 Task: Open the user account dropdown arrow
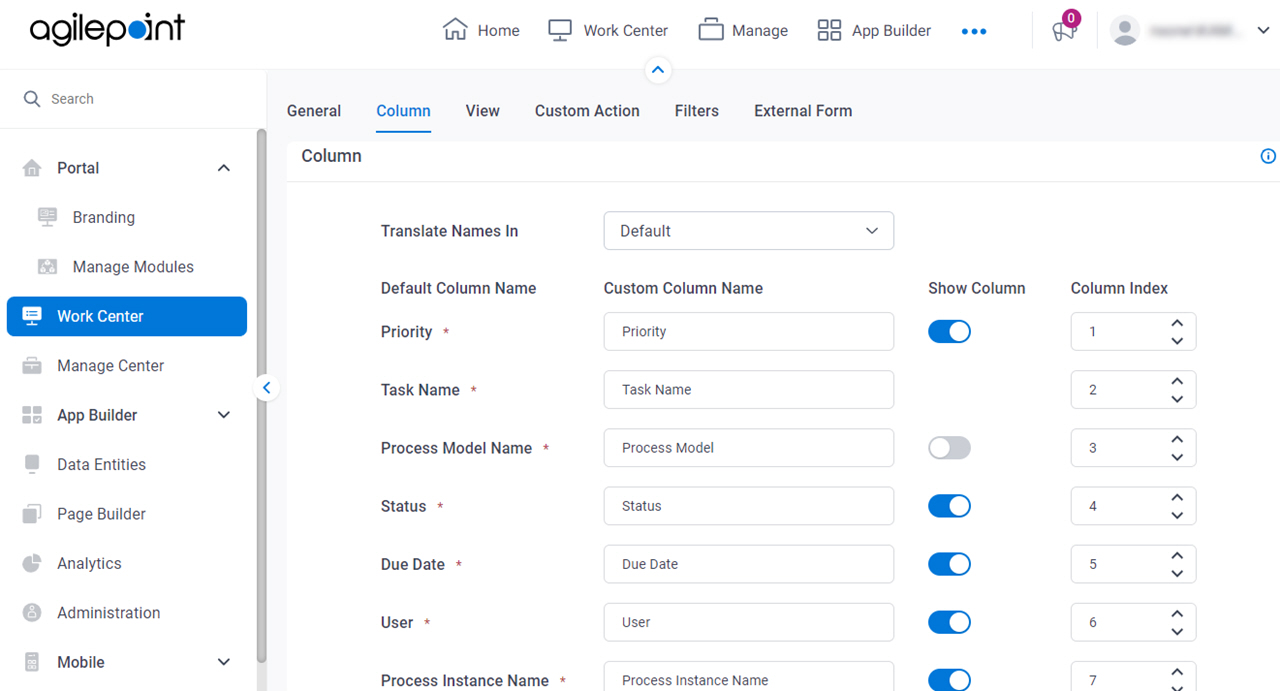coord(1263,31)
